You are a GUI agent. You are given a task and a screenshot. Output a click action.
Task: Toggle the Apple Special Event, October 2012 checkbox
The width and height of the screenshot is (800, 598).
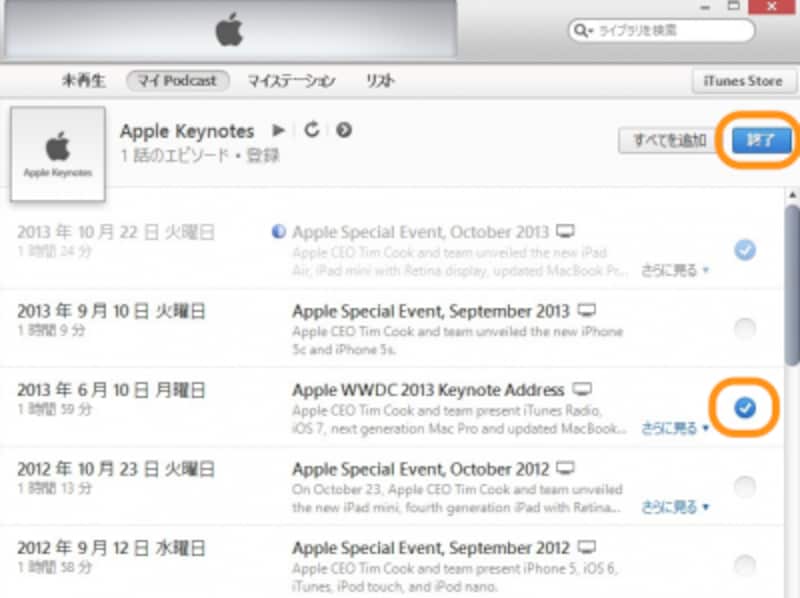[x=745, y=487]
